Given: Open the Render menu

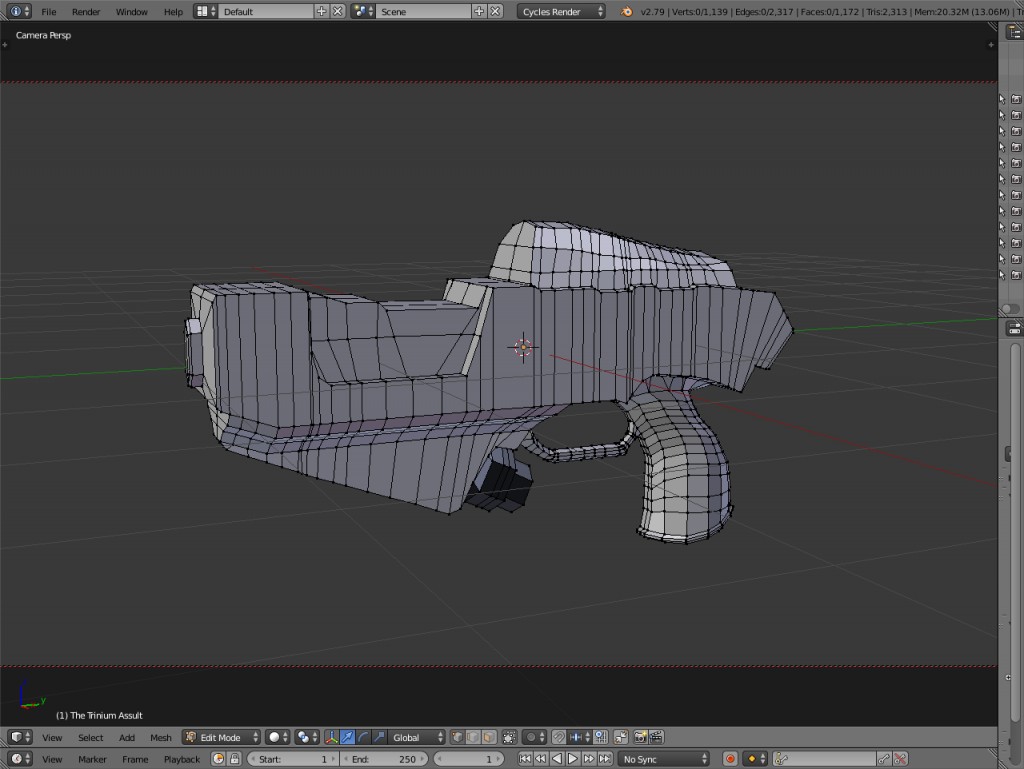Looking at the screenshot, I should (86, 11).
